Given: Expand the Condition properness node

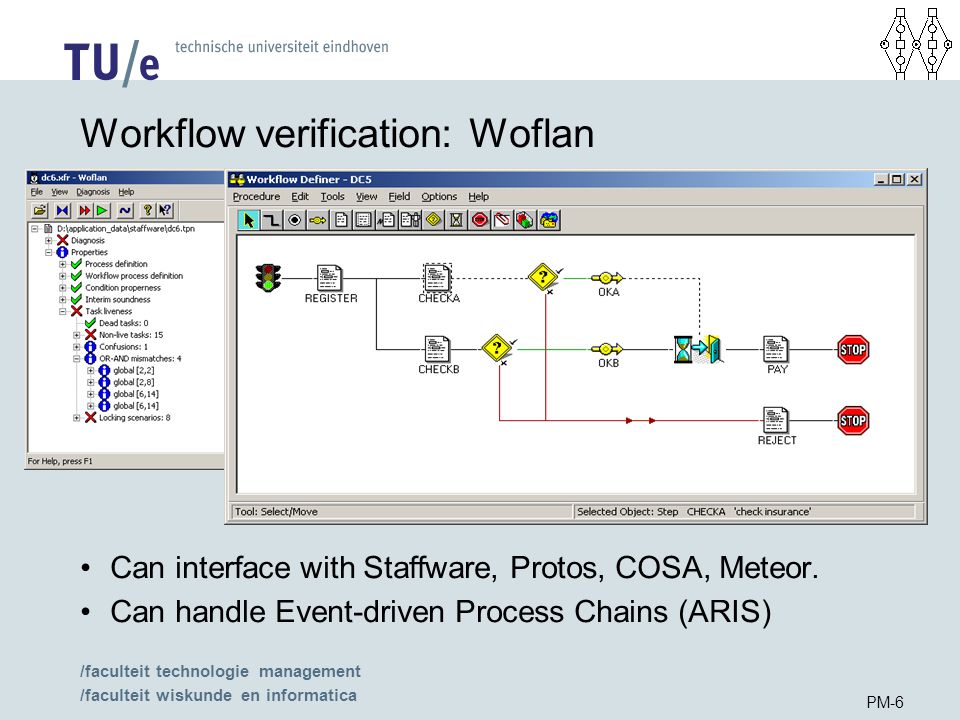Looking at the screenshot, I should (62, 288).
